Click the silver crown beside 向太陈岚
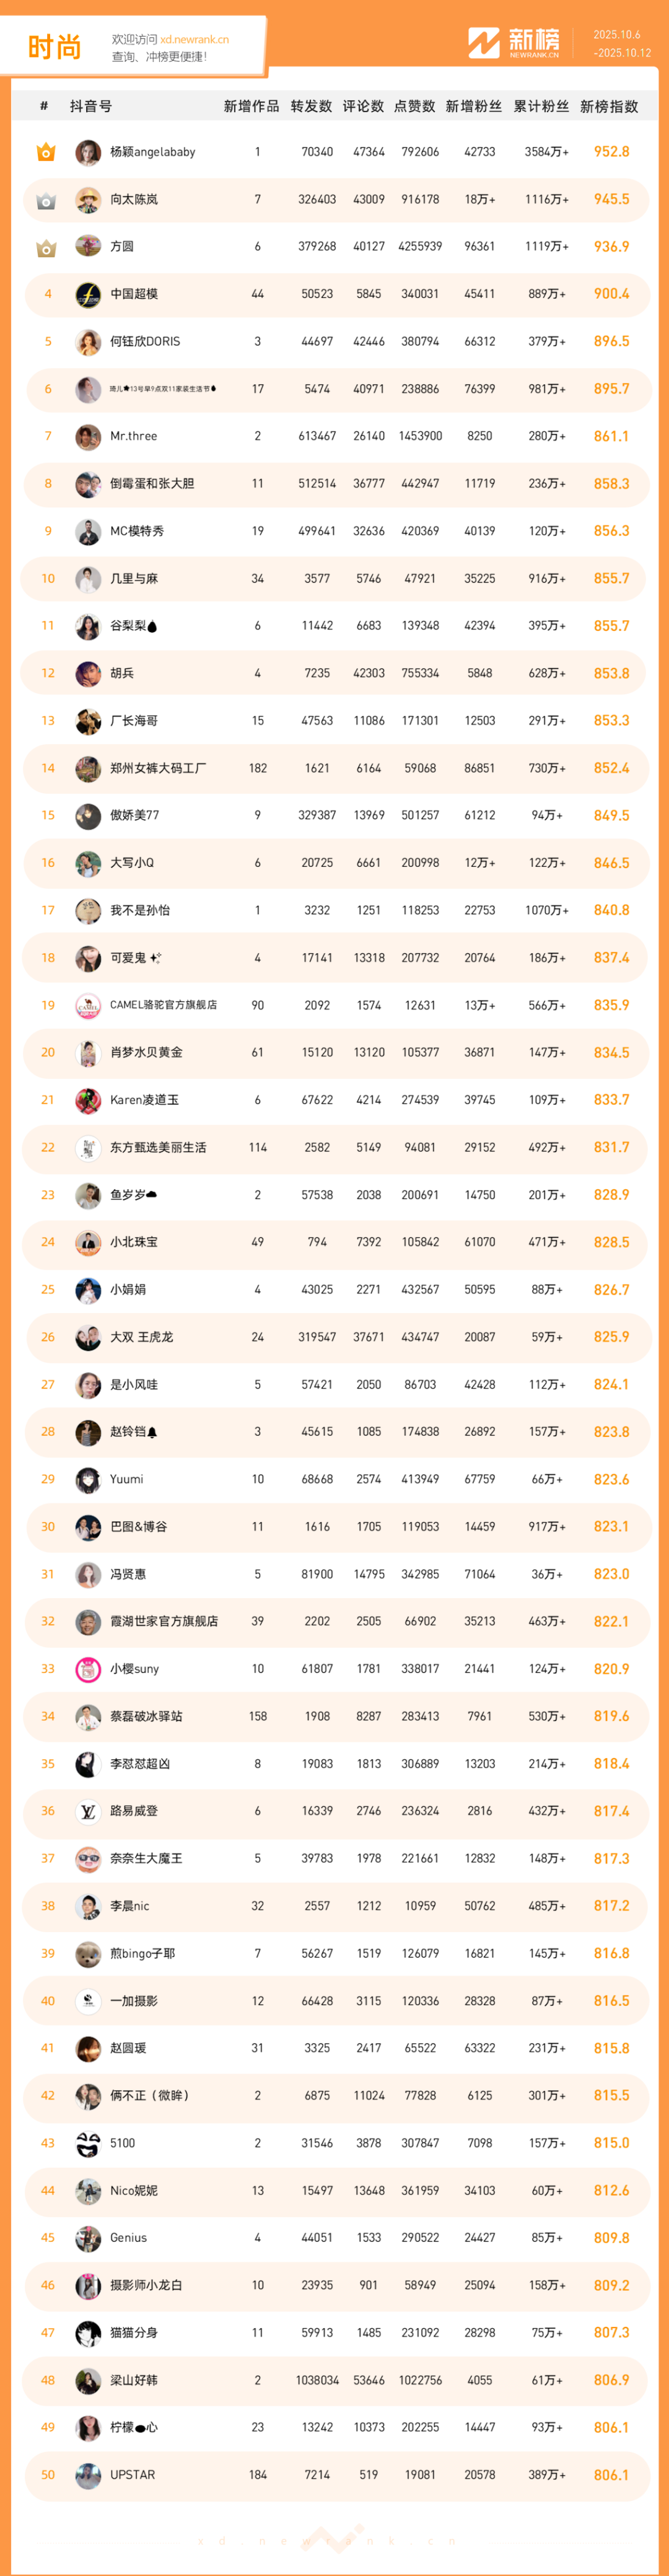The width and height of the screenshot is (669, 2576). [x=46, y=200]
